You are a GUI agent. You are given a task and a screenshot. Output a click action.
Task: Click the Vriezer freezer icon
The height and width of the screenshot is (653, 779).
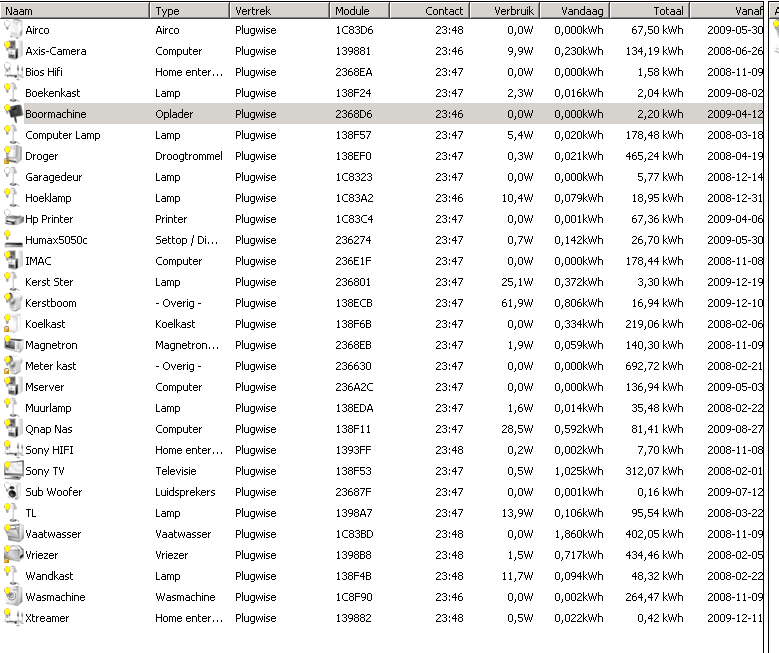[x=12, y=555]
